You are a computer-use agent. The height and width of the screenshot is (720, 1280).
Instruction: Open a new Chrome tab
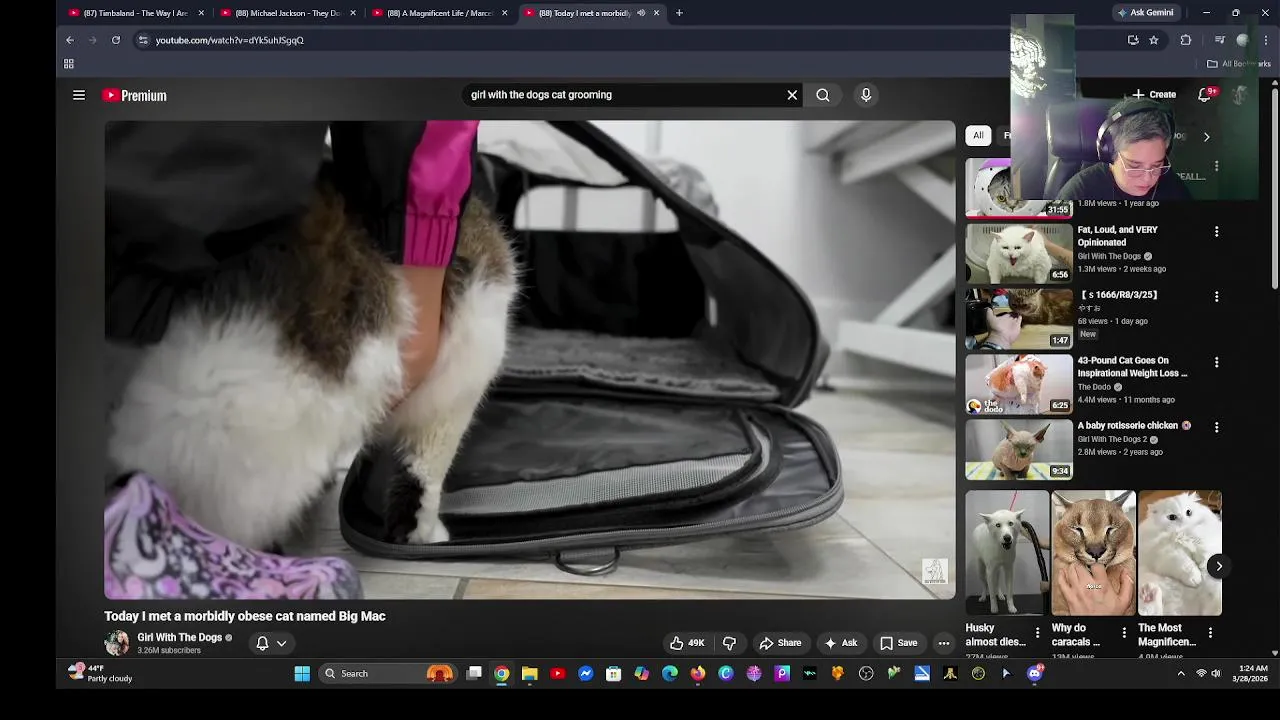click(679, 13)
